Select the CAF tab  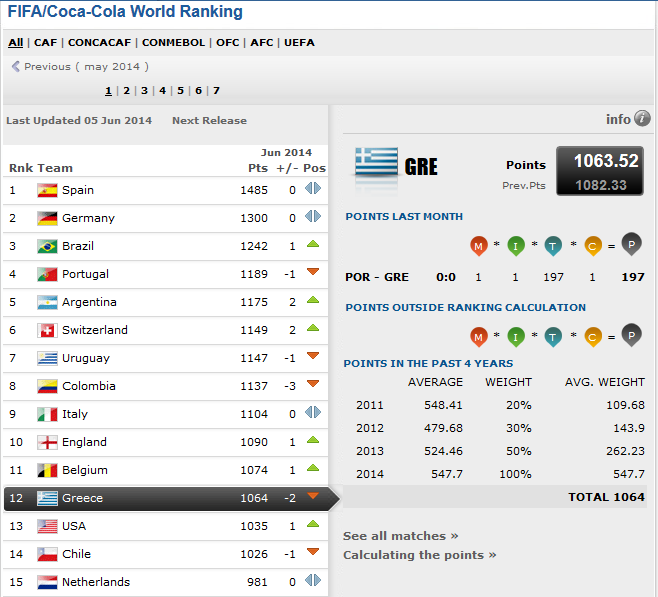pos(45,42)
